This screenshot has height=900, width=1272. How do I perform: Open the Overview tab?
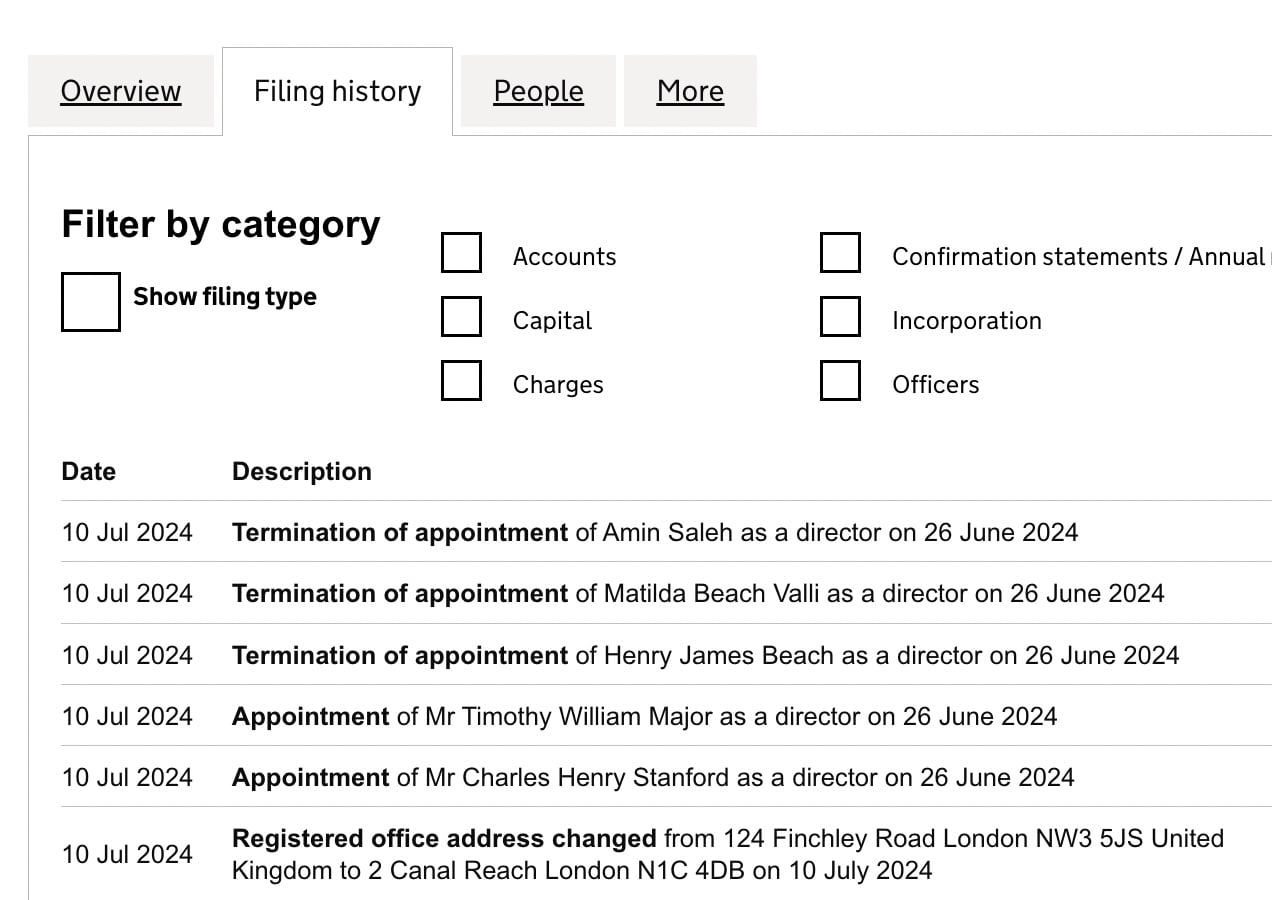(x=121, y=91)
